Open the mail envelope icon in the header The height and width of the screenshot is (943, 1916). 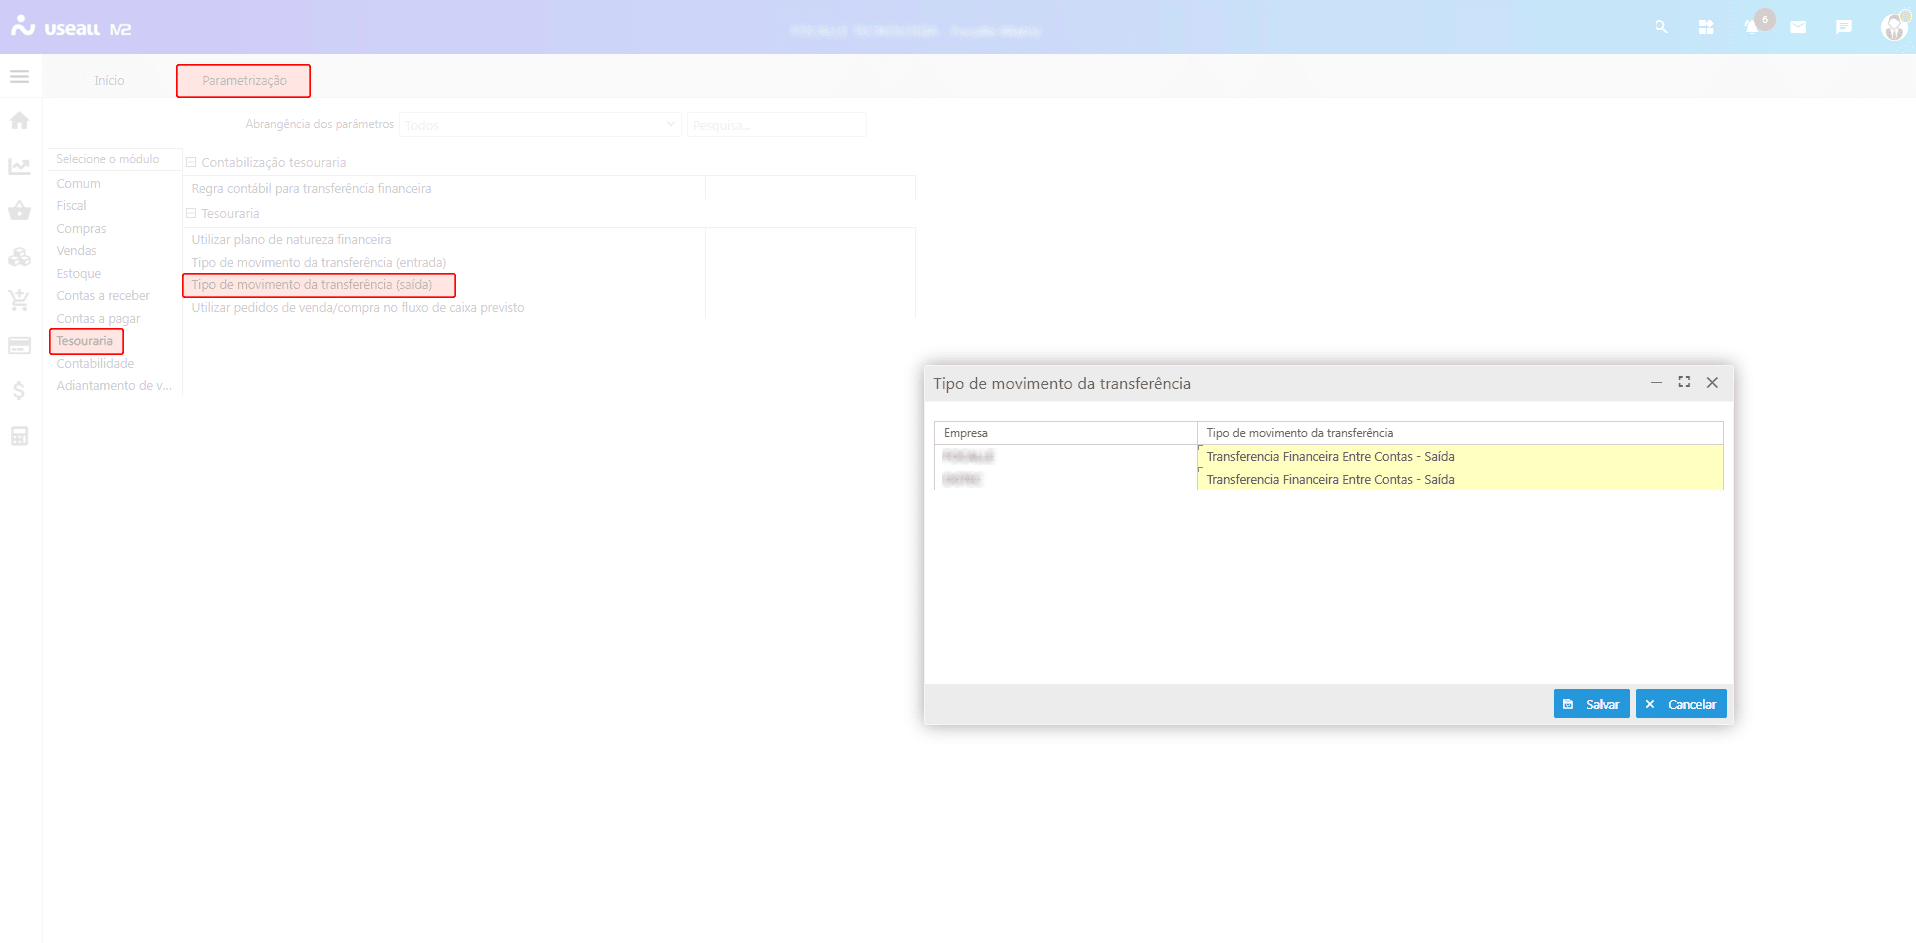point(1798,27)
